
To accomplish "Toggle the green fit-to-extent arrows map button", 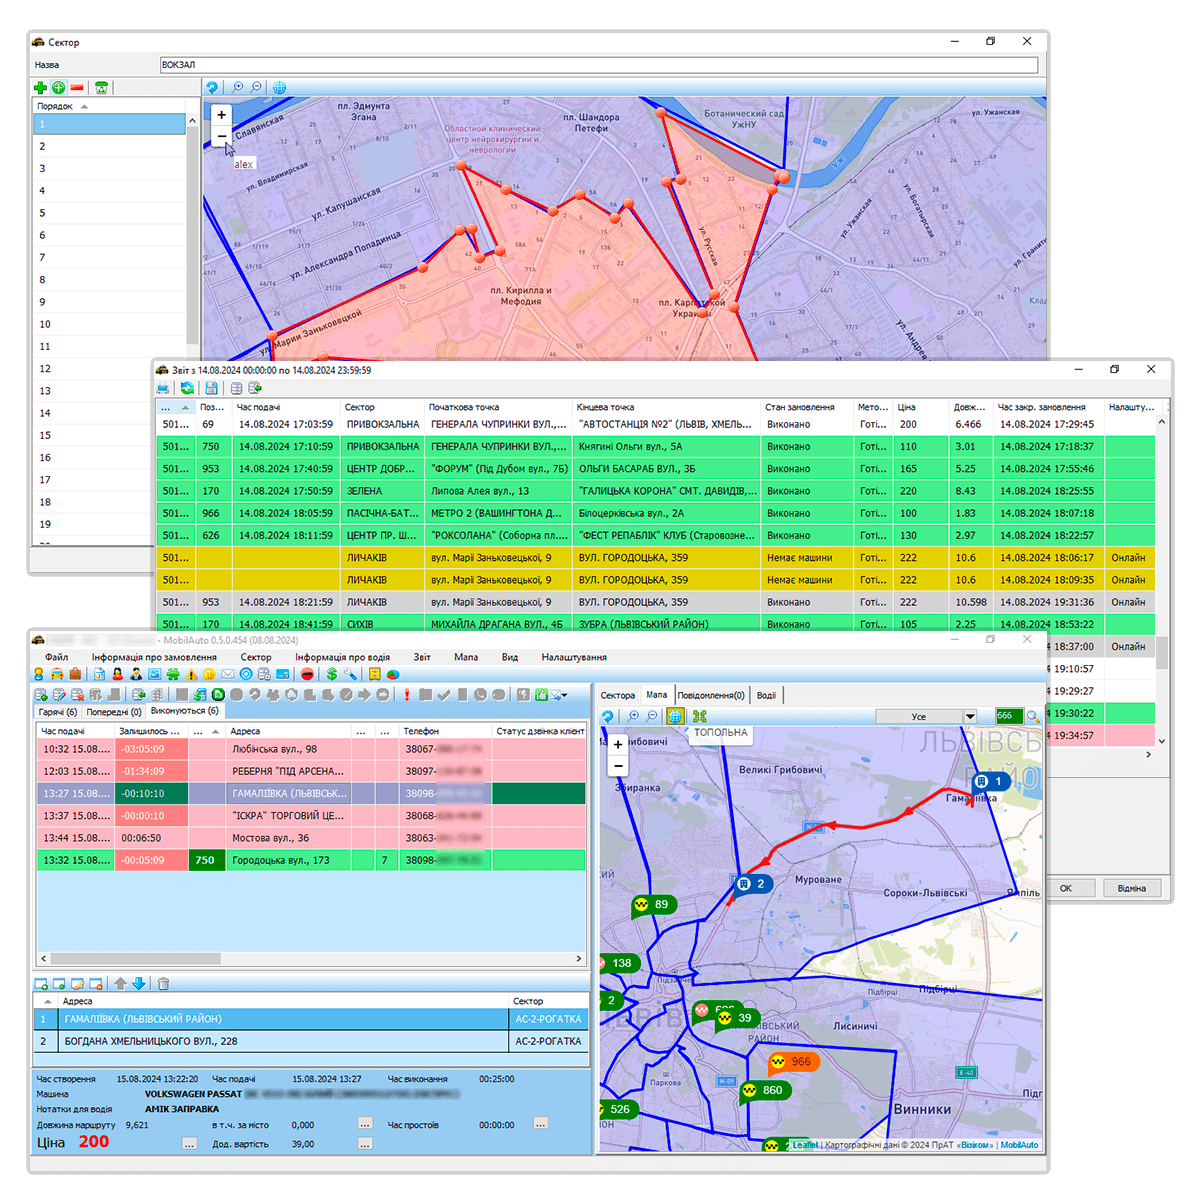I will click(699, 716).
